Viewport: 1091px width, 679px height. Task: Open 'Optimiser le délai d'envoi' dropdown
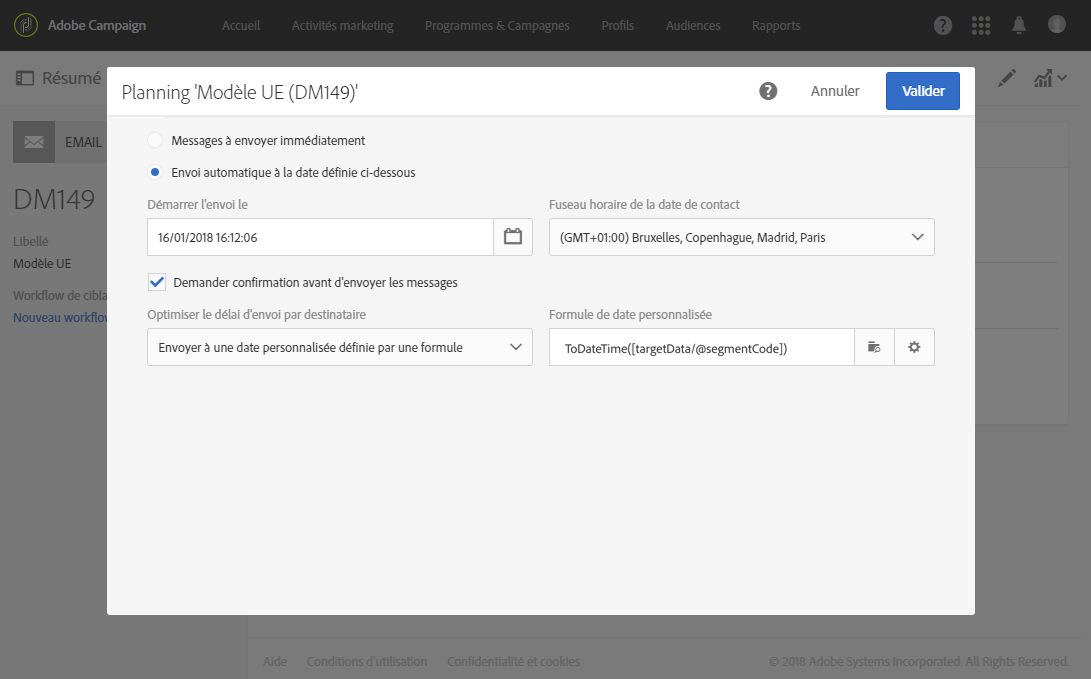339,347
